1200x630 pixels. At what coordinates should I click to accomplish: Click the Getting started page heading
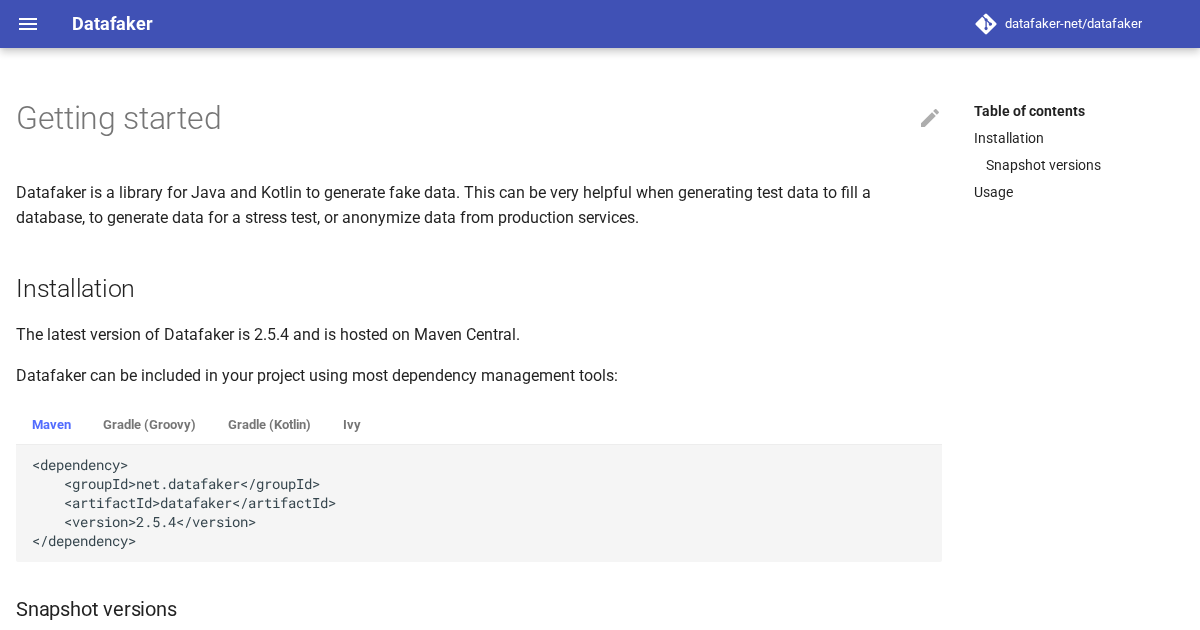tap(119, 118)
